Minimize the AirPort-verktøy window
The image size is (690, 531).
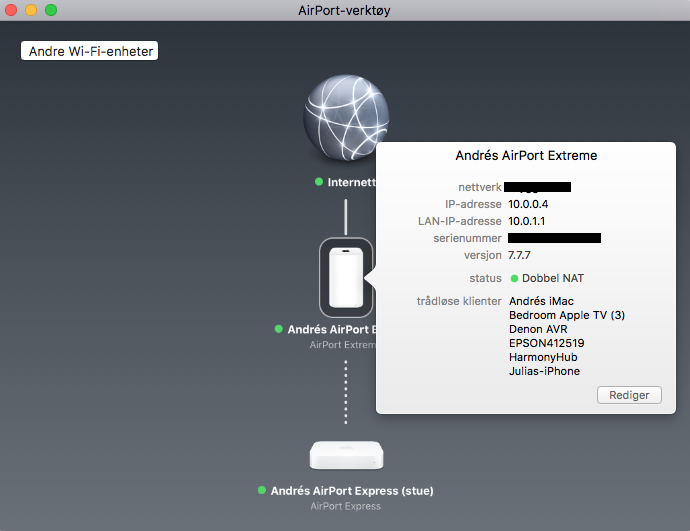31,10
